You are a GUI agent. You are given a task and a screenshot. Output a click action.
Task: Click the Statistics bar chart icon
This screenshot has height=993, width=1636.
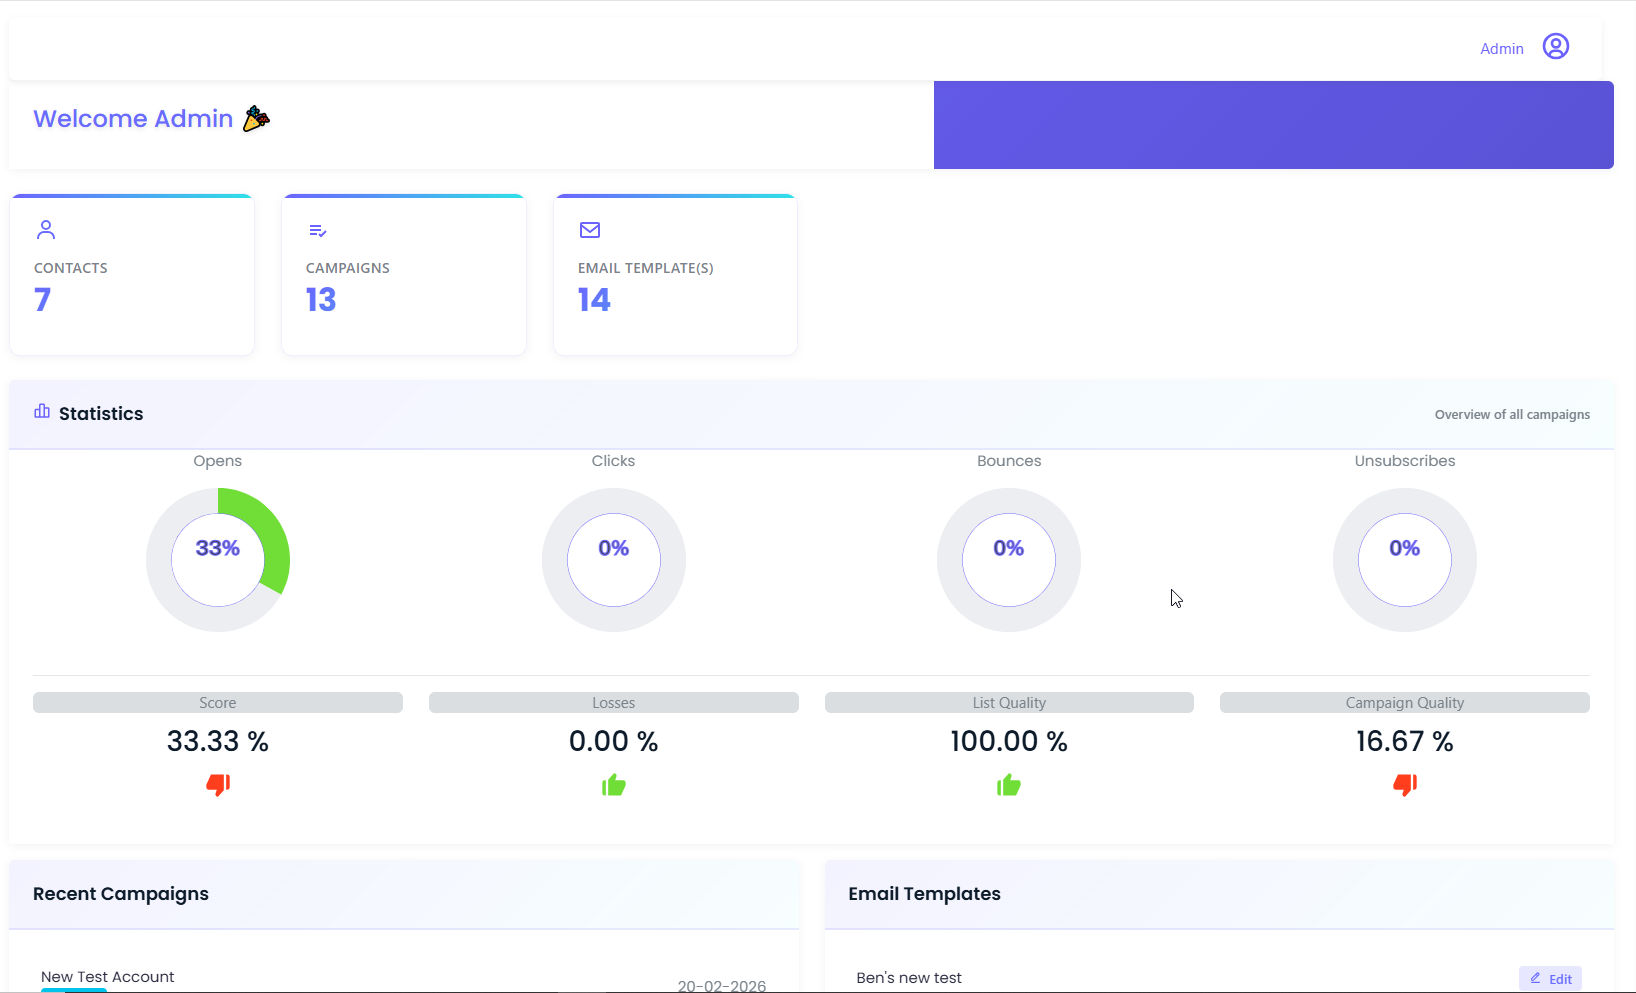coord(41,411)
